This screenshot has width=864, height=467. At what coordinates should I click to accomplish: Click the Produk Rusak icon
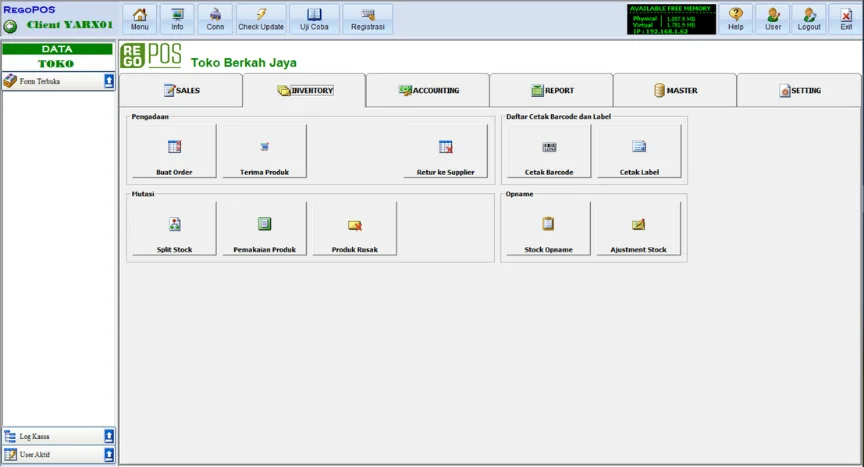click(354, 229)
